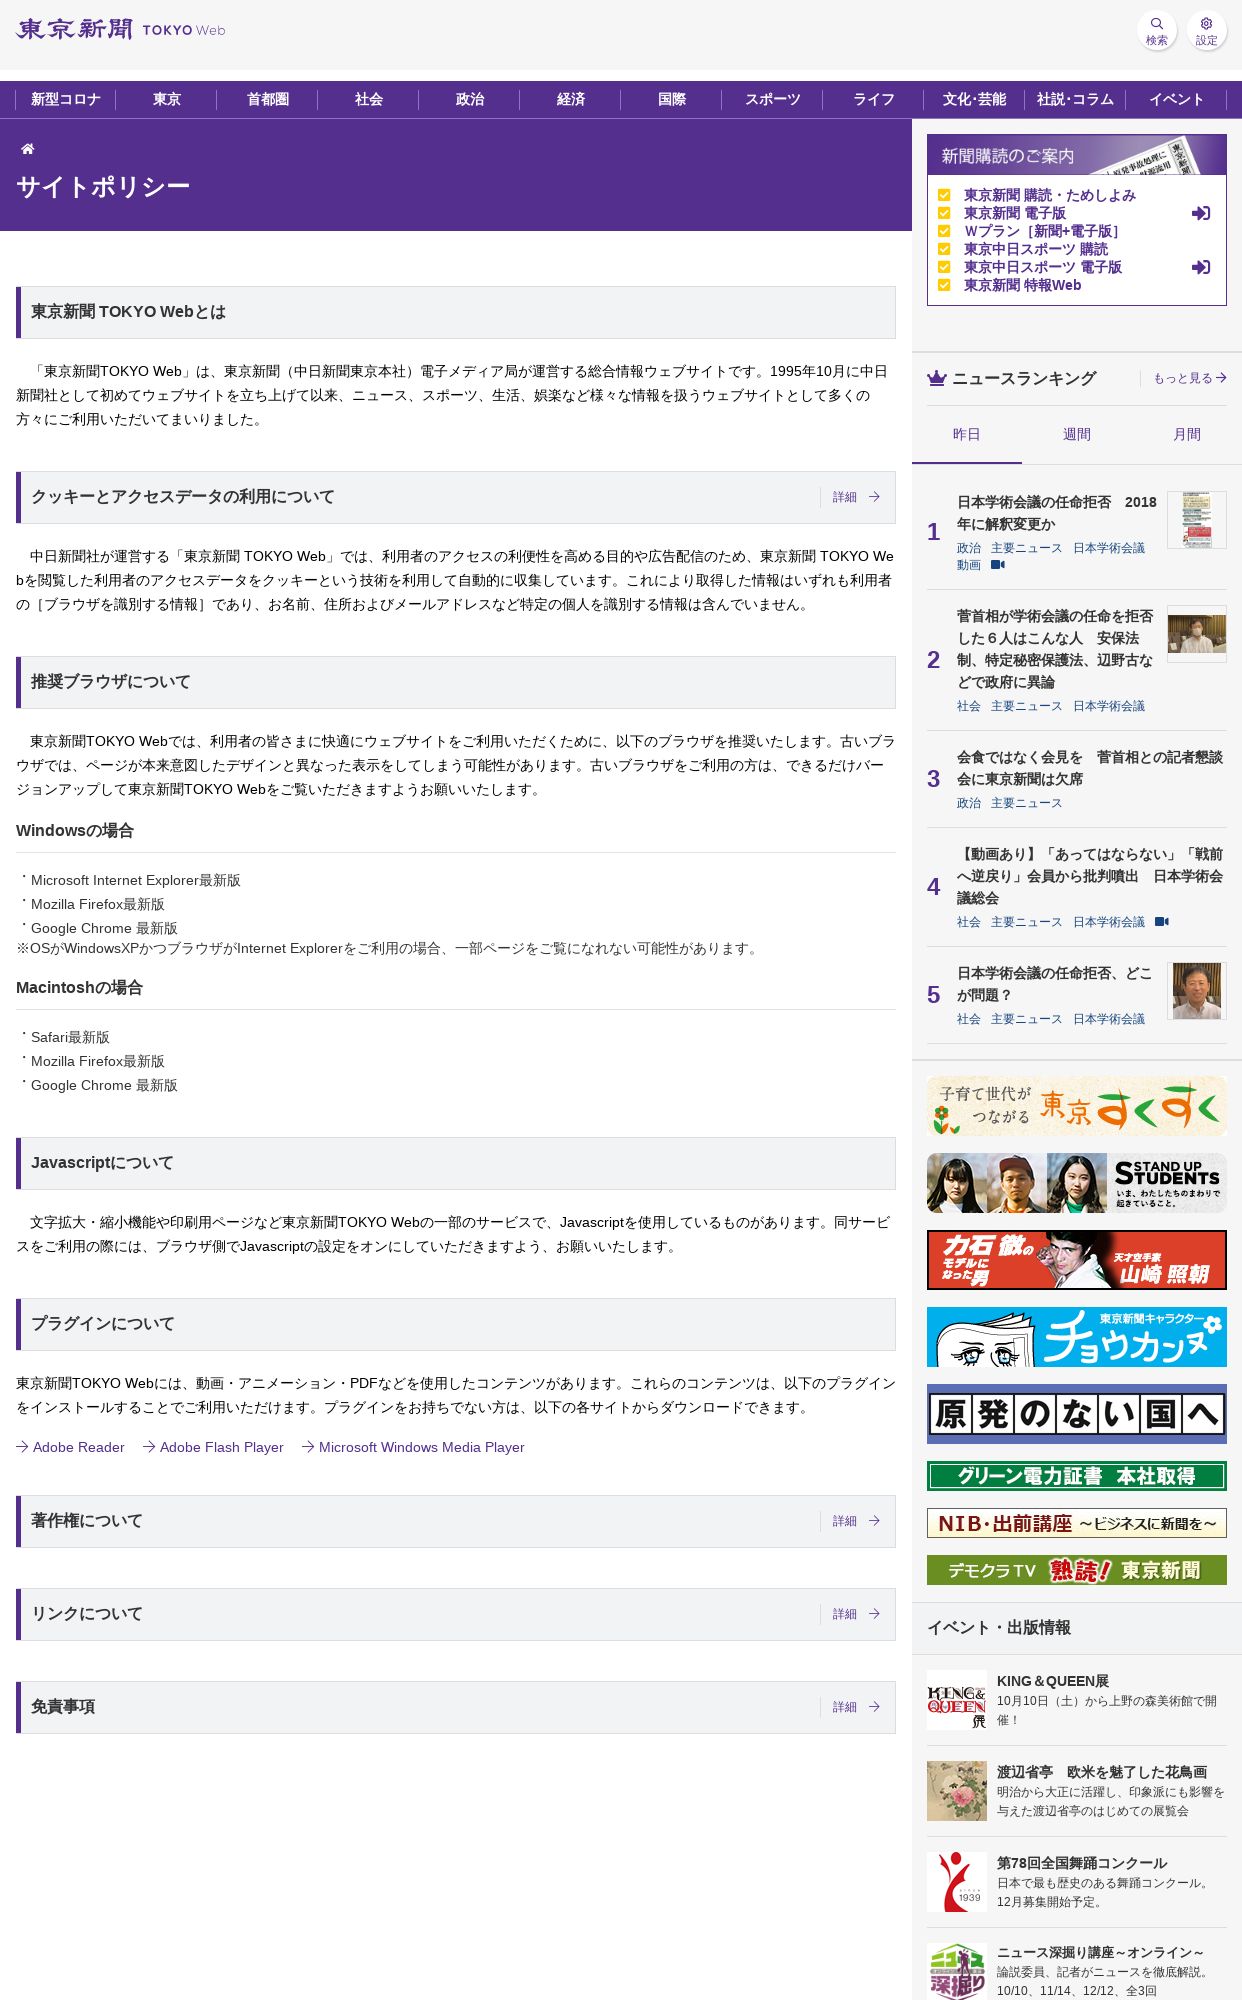The image size is (1242, 2000).
Task: Open the 東京 menu item
Action: [x=167, y=99]
